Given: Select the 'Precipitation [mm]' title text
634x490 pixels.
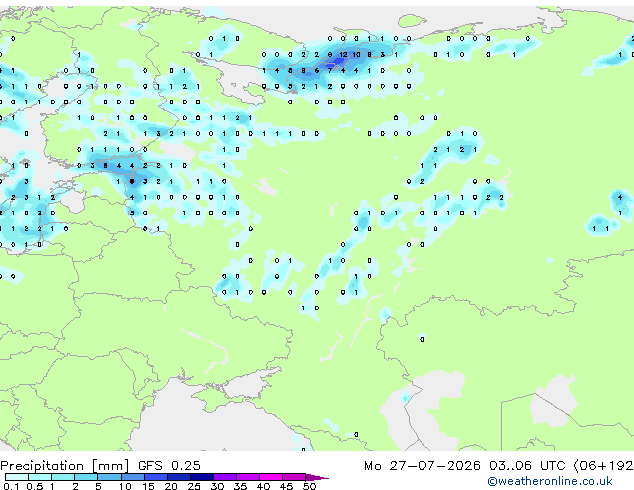Looking at the screenshot, I should click(x=65, y=466).
